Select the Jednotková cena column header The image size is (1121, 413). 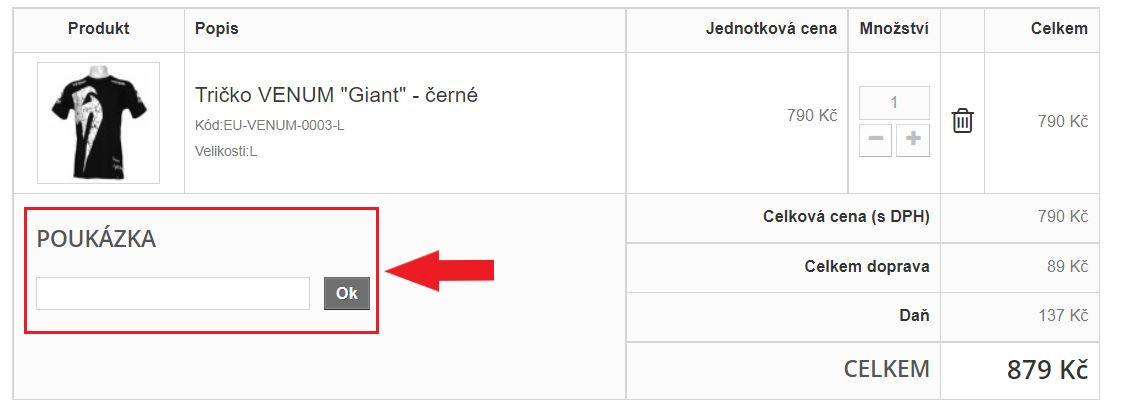tap(771, 29)
